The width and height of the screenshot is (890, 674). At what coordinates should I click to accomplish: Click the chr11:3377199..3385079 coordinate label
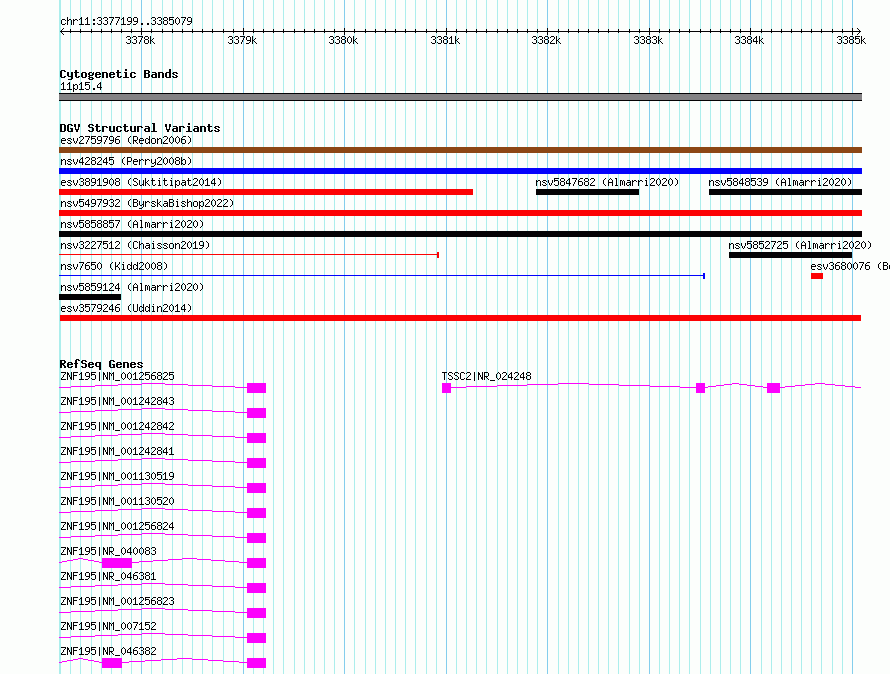click(x=126, y=21)
